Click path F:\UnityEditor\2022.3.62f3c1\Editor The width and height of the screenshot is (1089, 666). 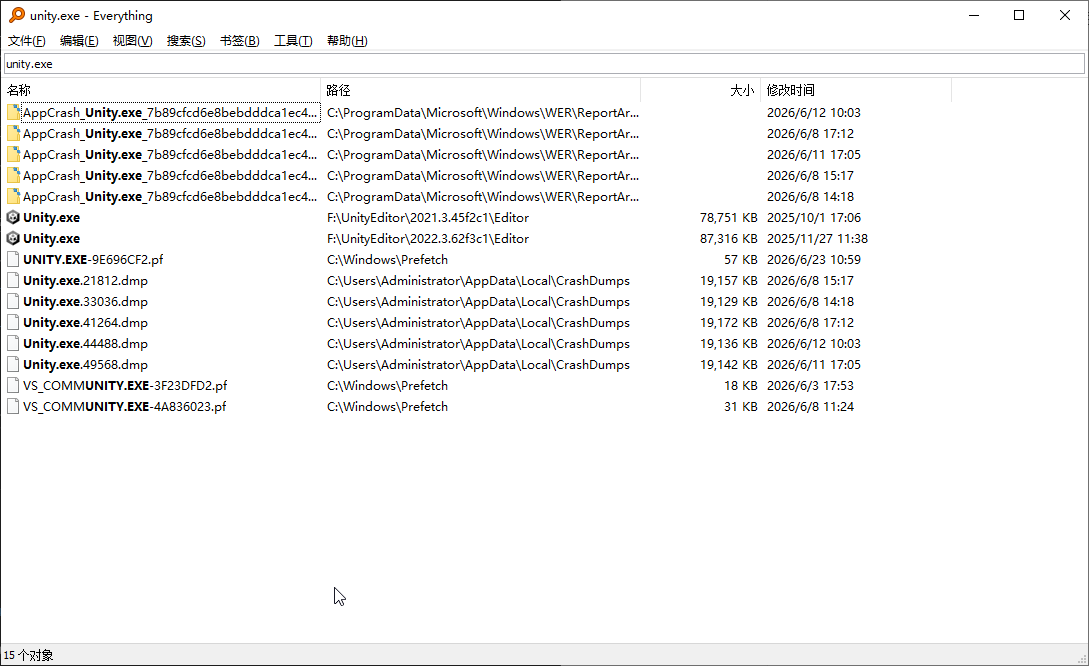coord(428,238)
